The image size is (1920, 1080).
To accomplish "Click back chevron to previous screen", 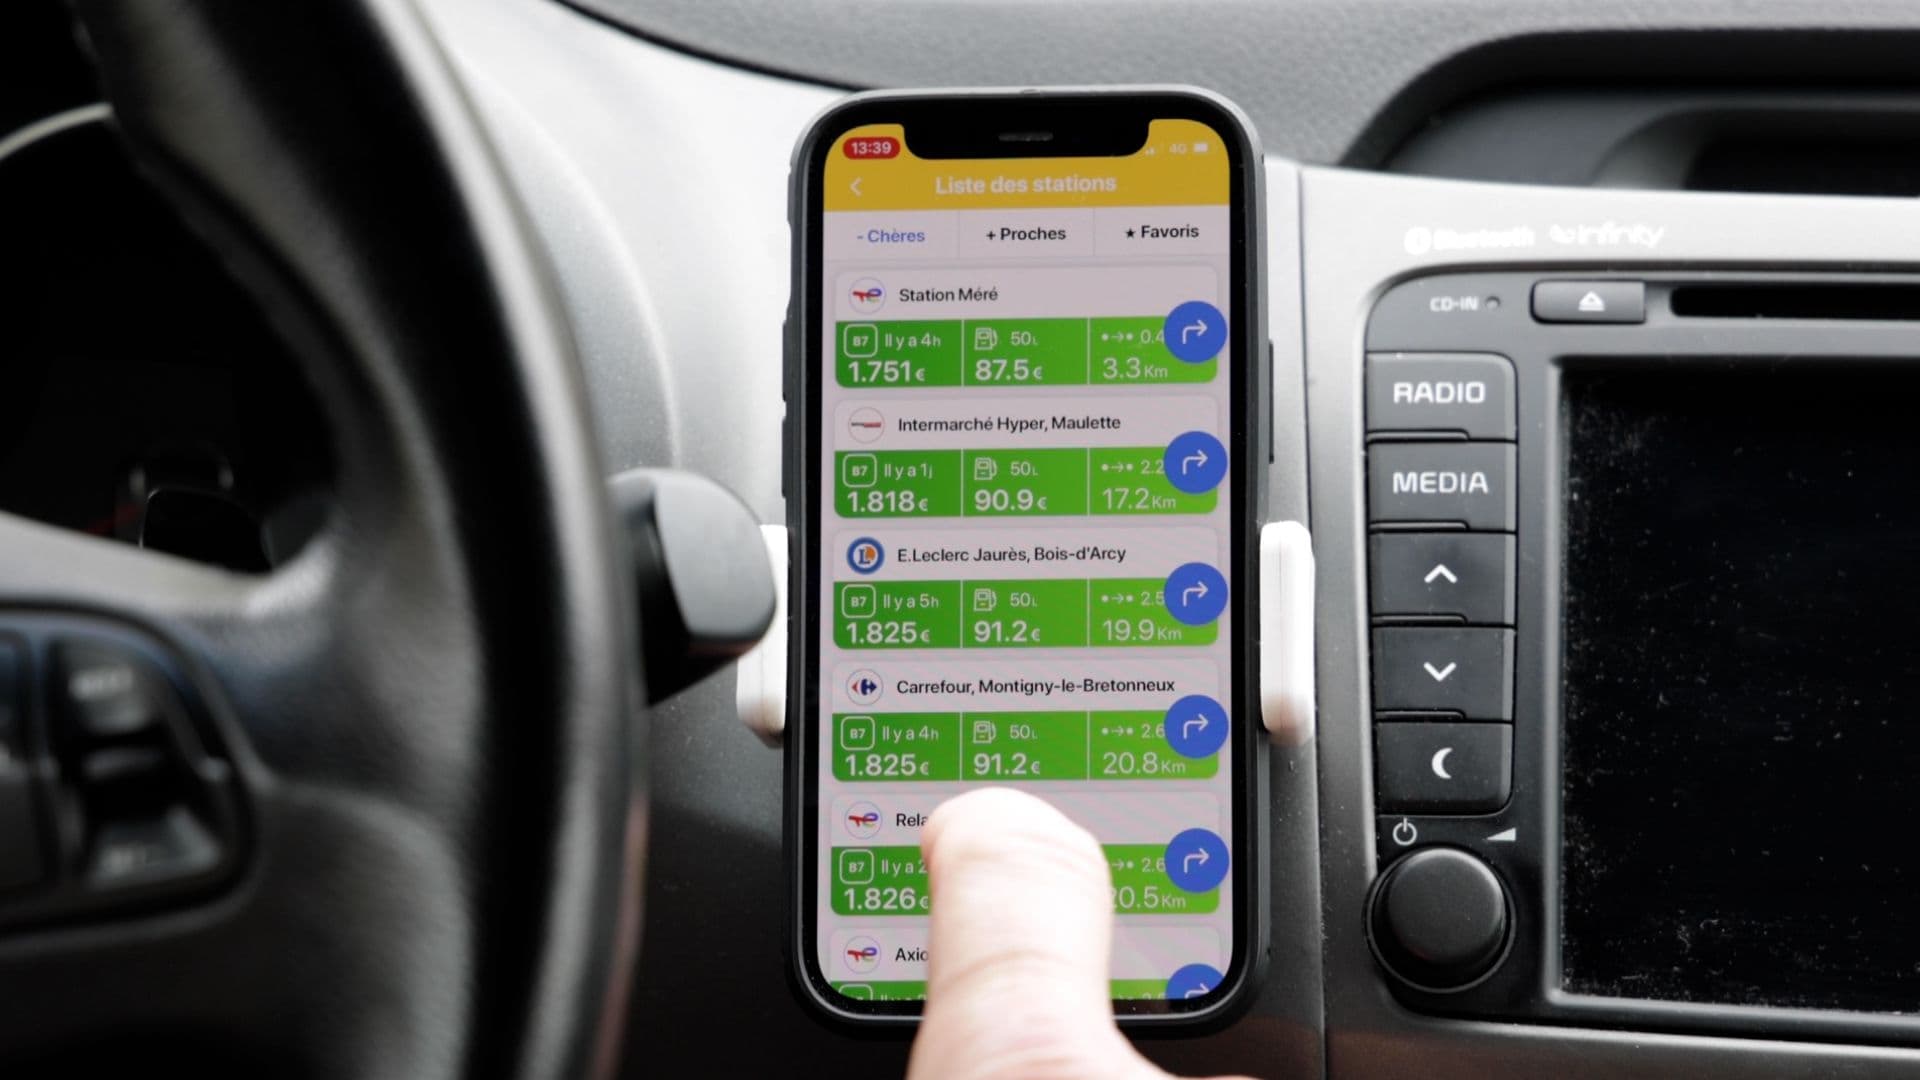I will click(855, 185).
